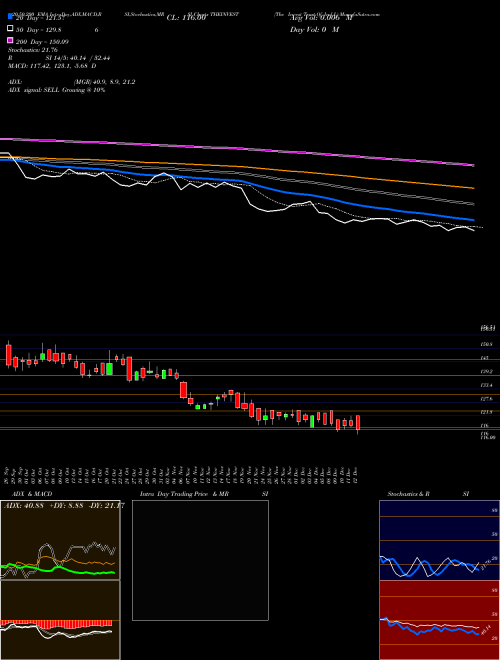The image size is (500, 660).
Task: Click the 'ADX: 40.88 +DY: 8.88 -DY: 21.17' header
Action: click(x=64, y=505)
